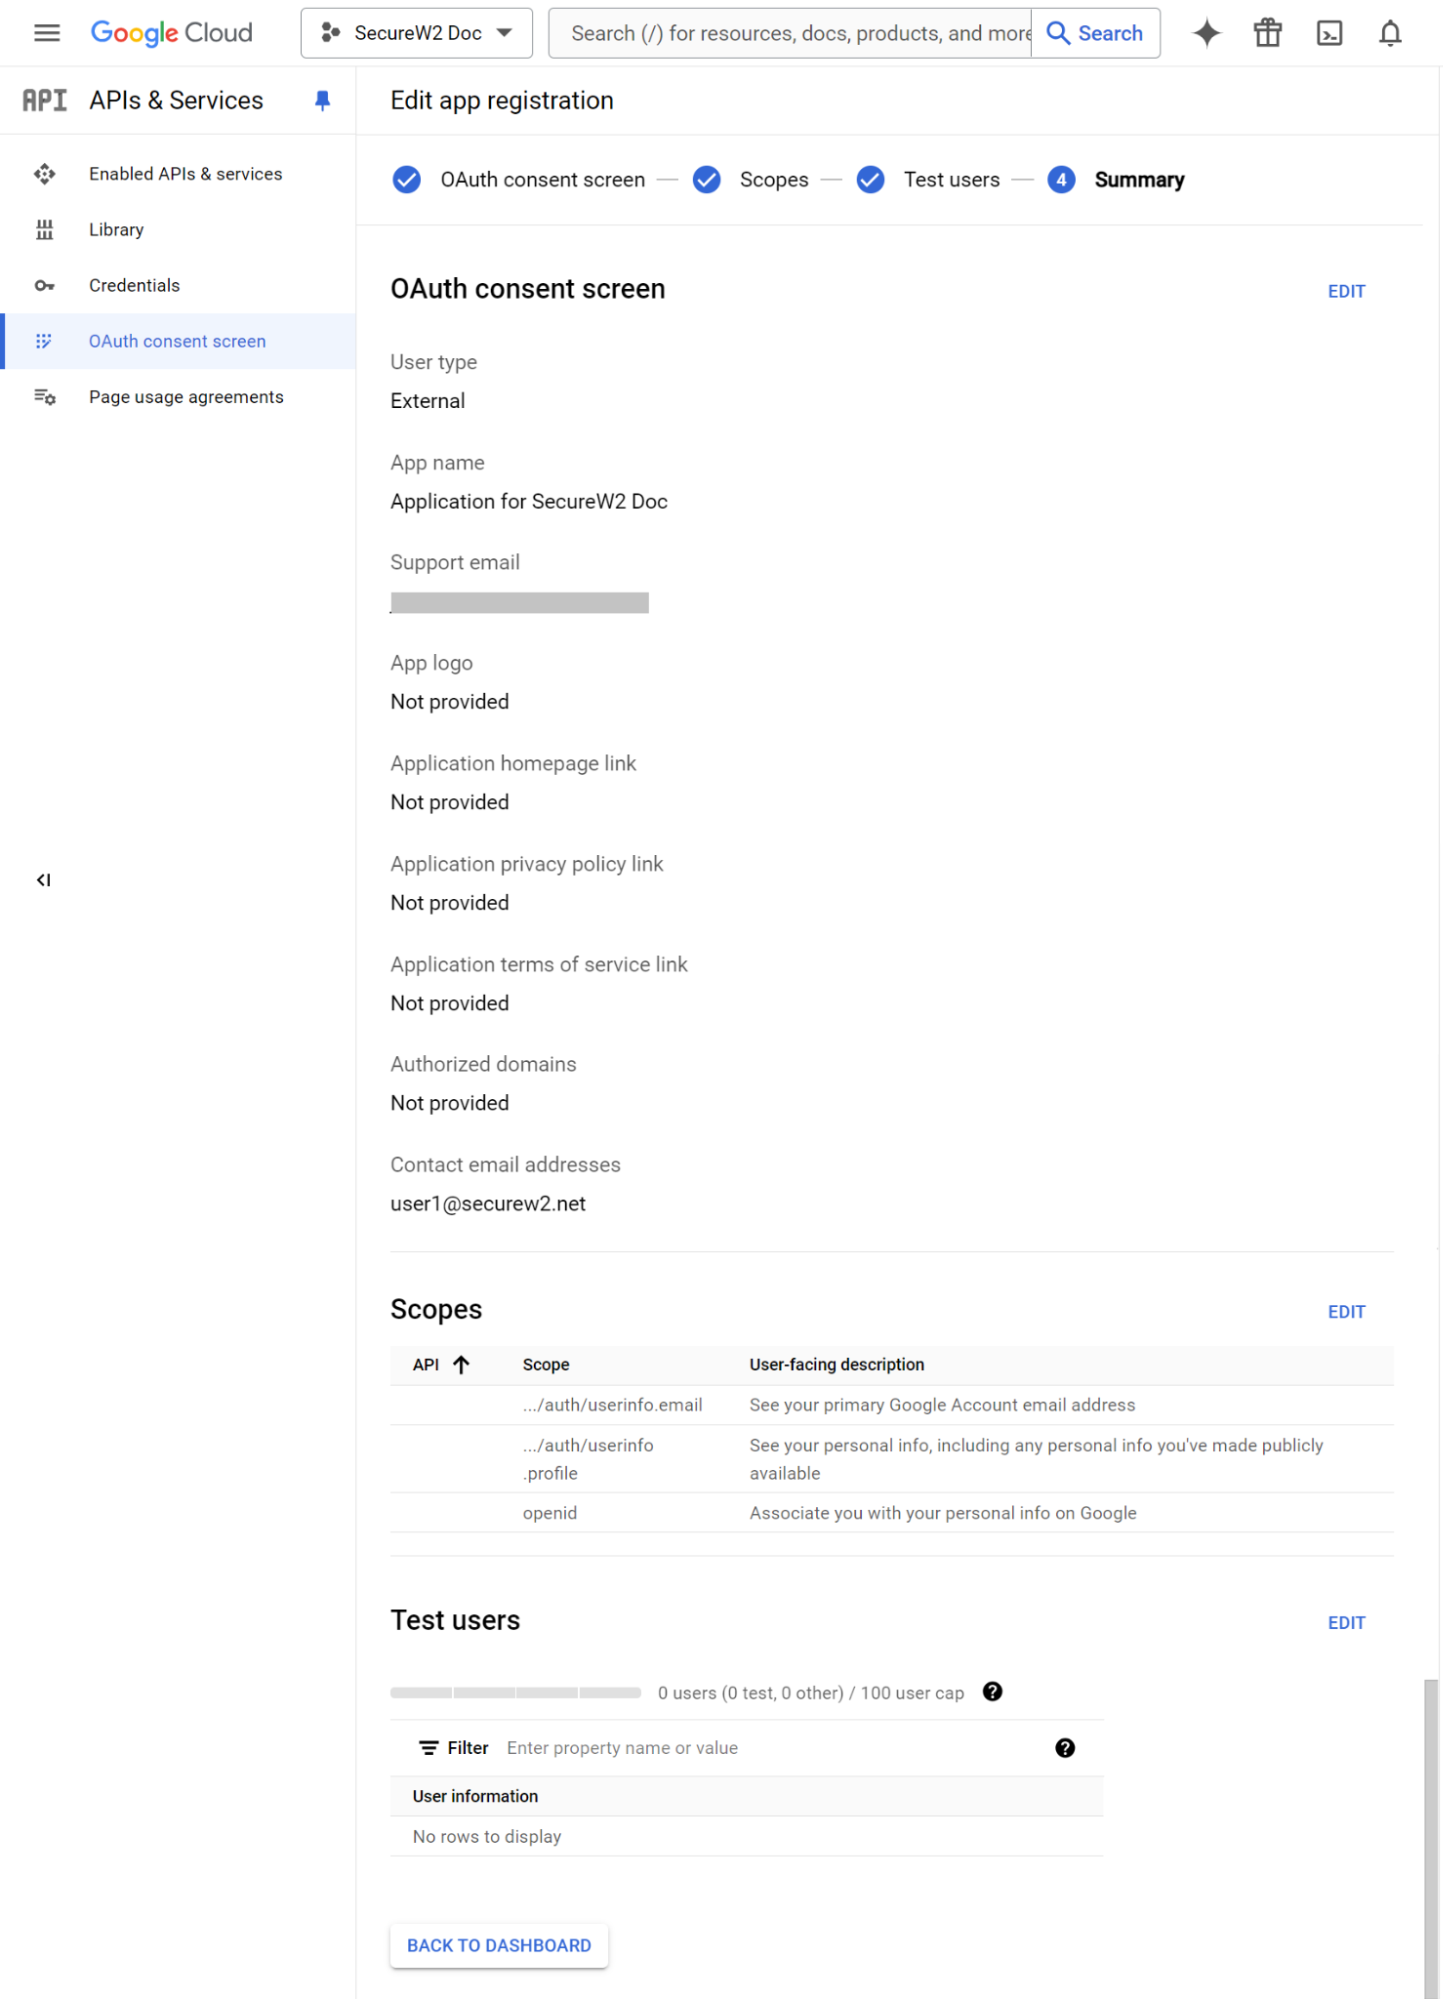Click help icon in the filter row

click(x=1064, y=1747)
